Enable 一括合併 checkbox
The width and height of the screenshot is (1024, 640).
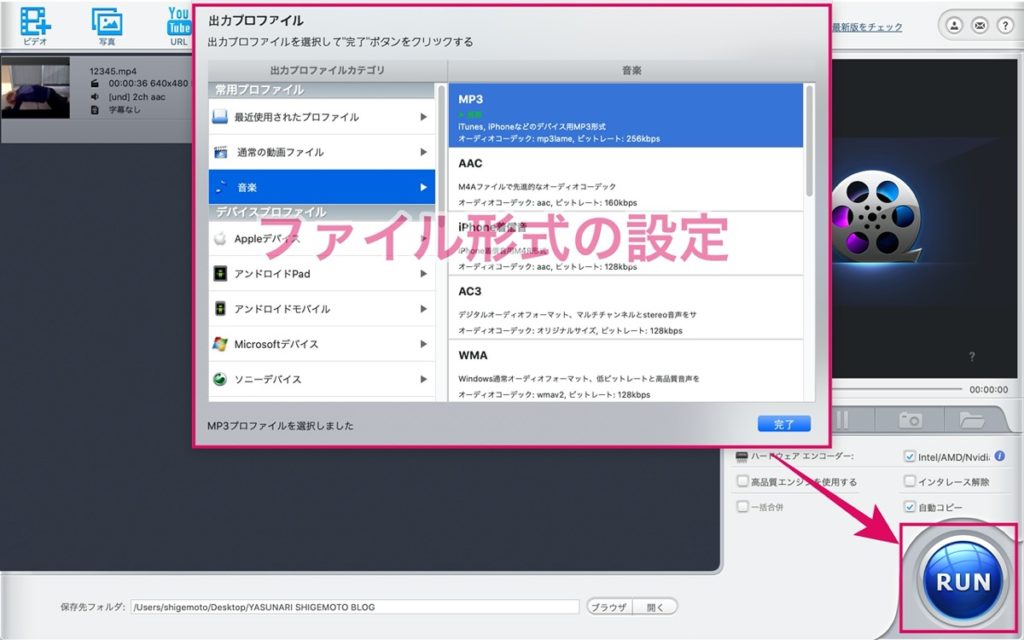[742, 506]
